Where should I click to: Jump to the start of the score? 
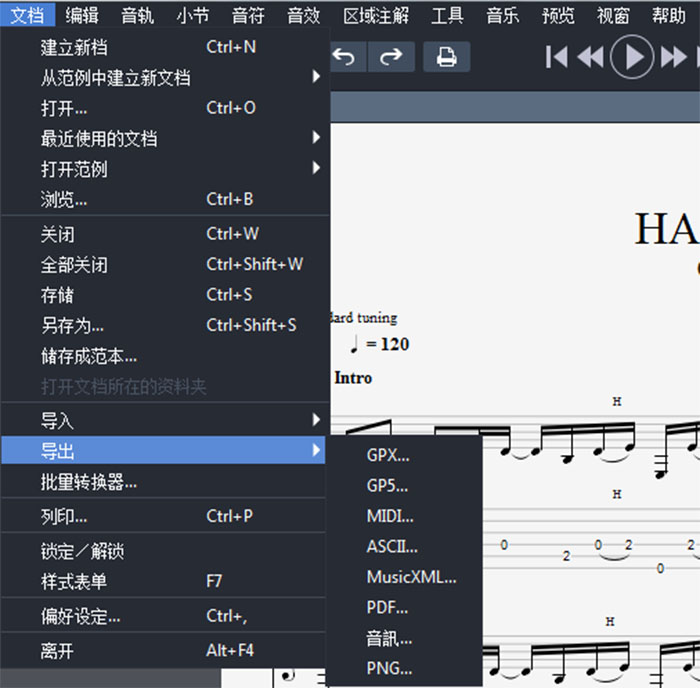point(557,57)
